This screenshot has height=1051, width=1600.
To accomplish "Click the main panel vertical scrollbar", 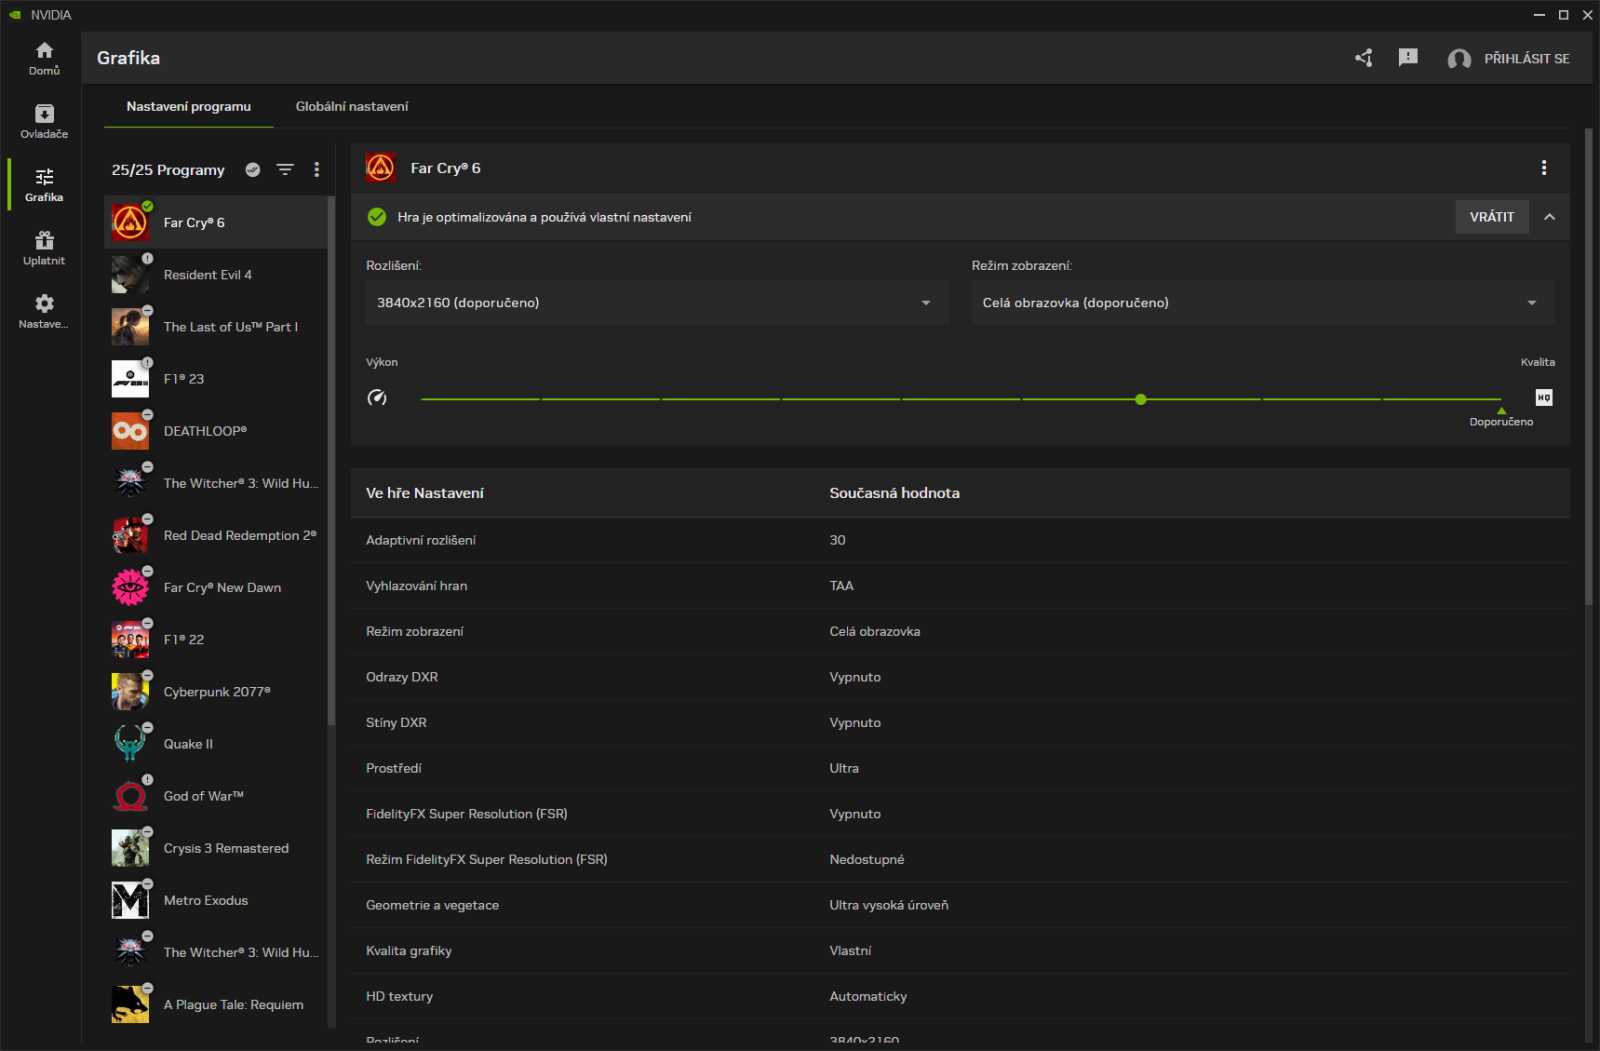I will point(1588,366).
